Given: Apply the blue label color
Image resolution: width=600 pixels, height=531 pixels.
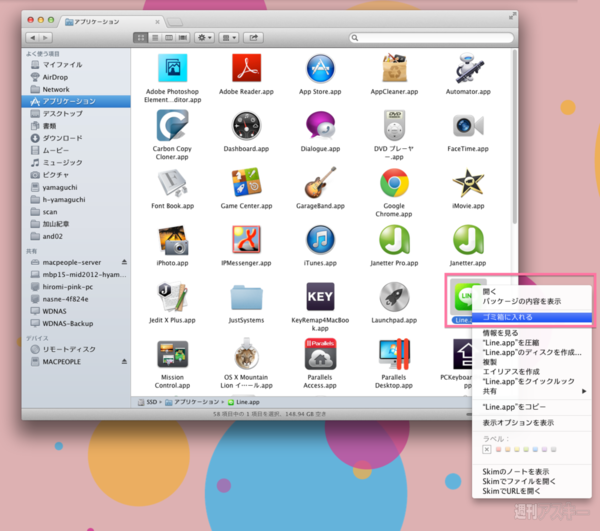Looking at the screenshot, I should pos(535,450).
